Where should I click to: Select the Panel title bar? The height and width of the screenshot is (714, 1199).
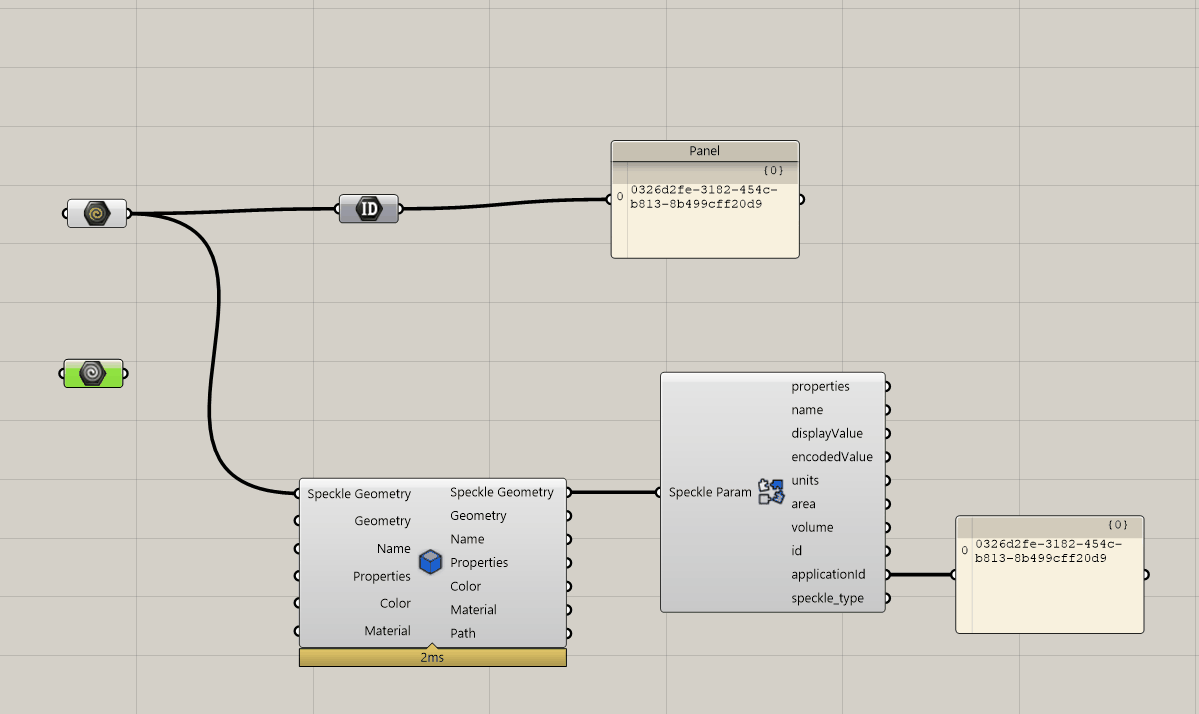[x=705, y=151]
